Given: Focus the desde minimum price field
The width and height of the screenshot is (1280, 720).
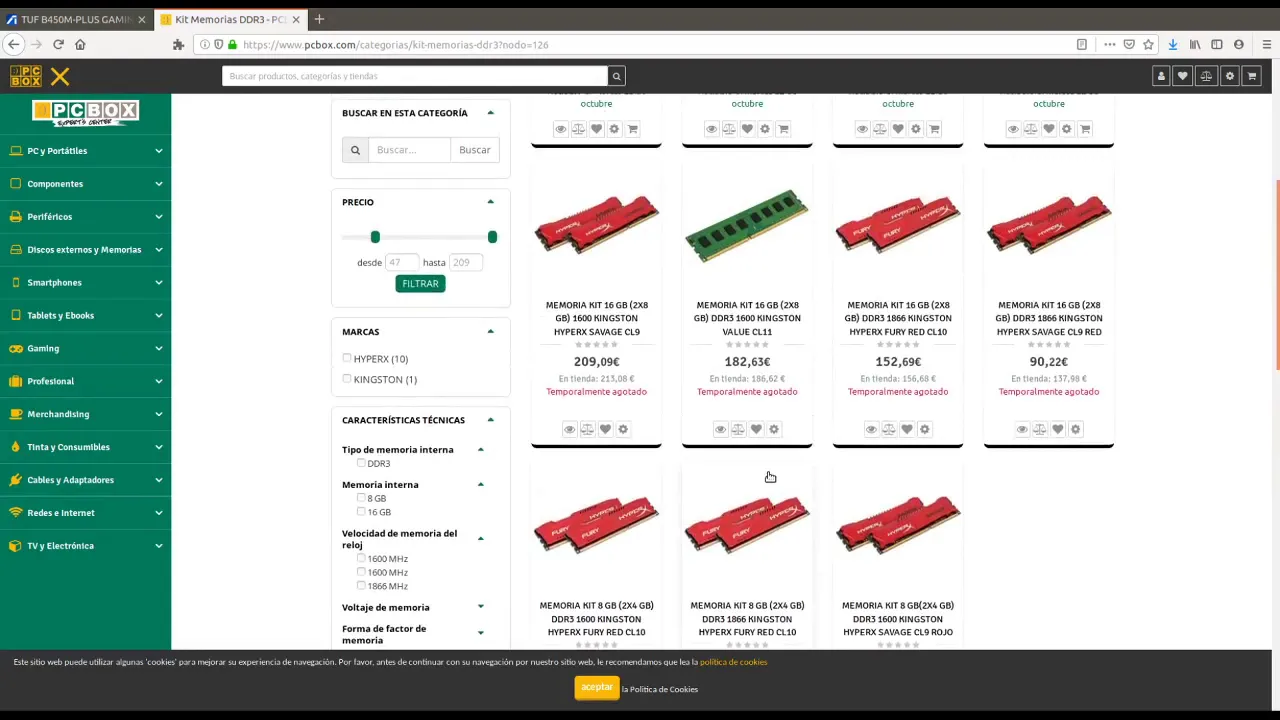Looking at the screenshot, I should (402, 262).
